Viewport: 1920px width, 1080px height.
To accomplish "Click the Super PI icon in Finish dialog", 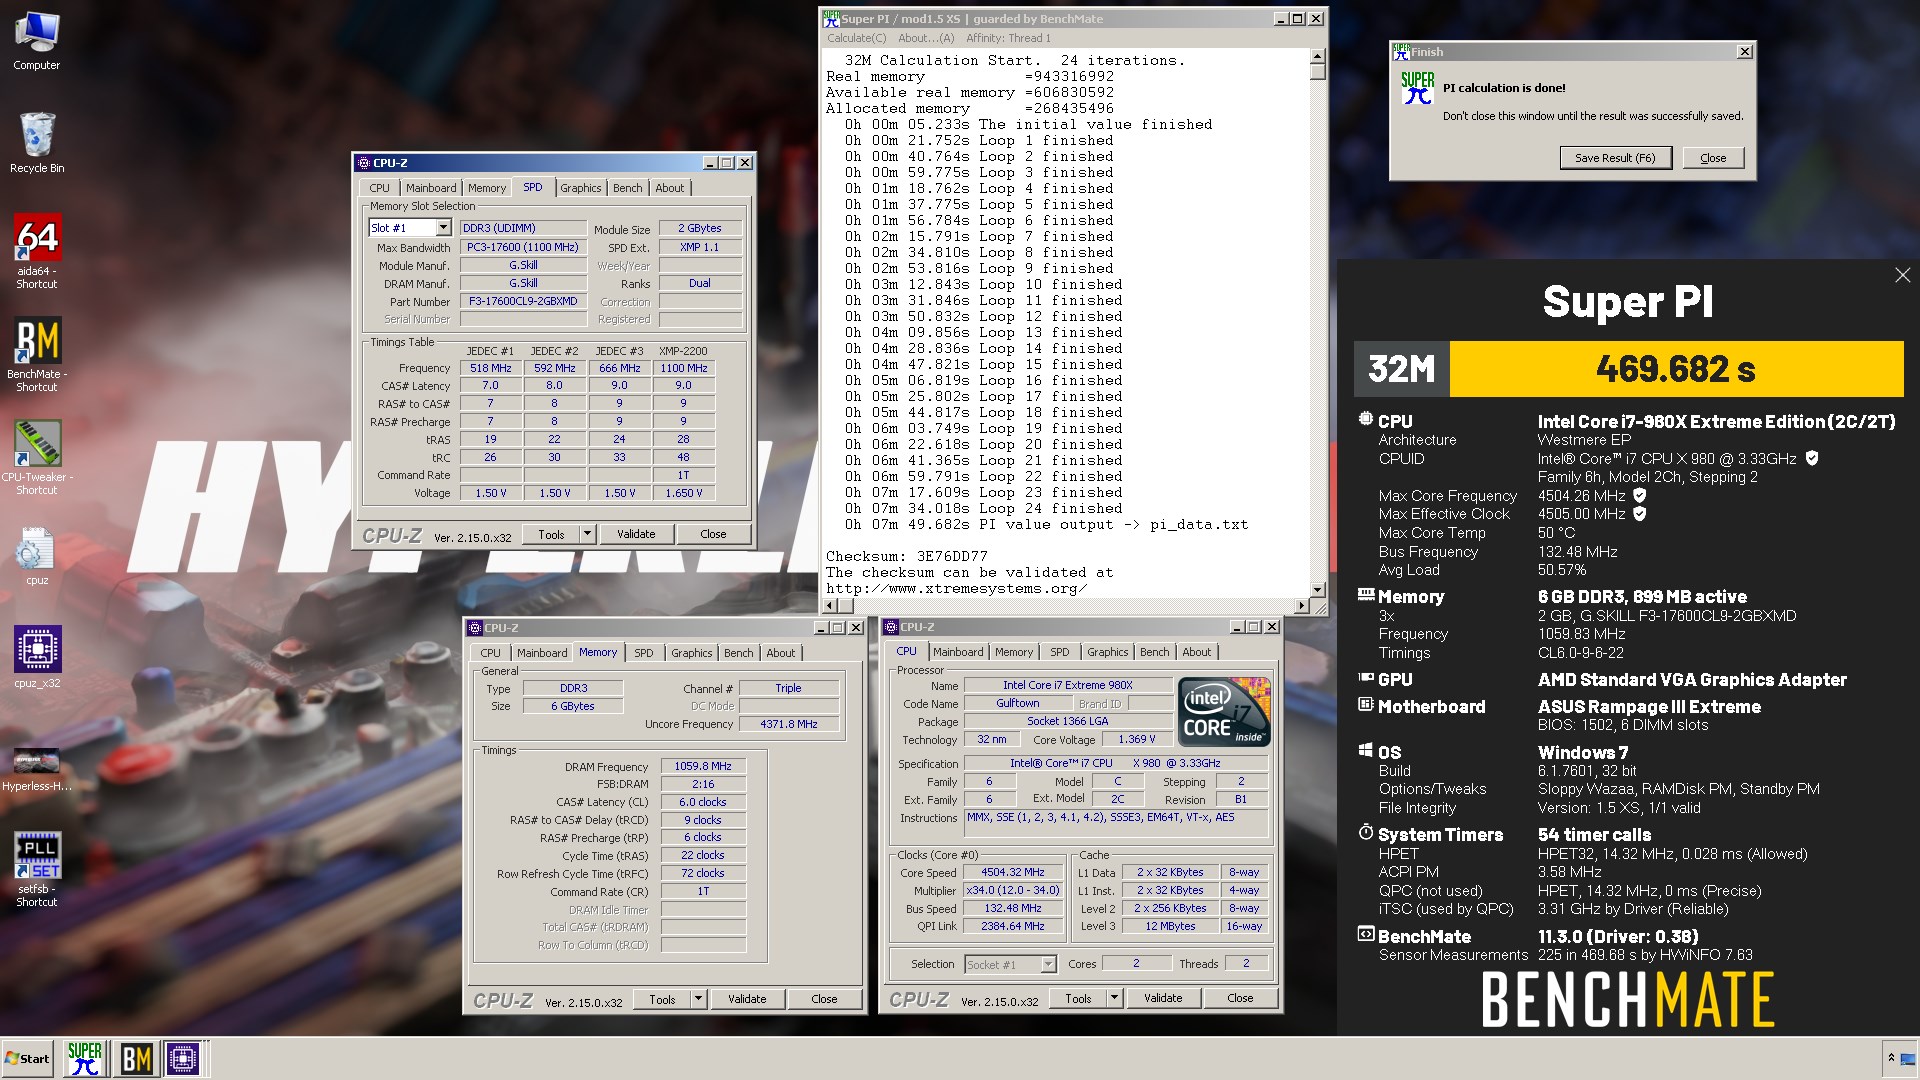I will [x=1417, y=88].
